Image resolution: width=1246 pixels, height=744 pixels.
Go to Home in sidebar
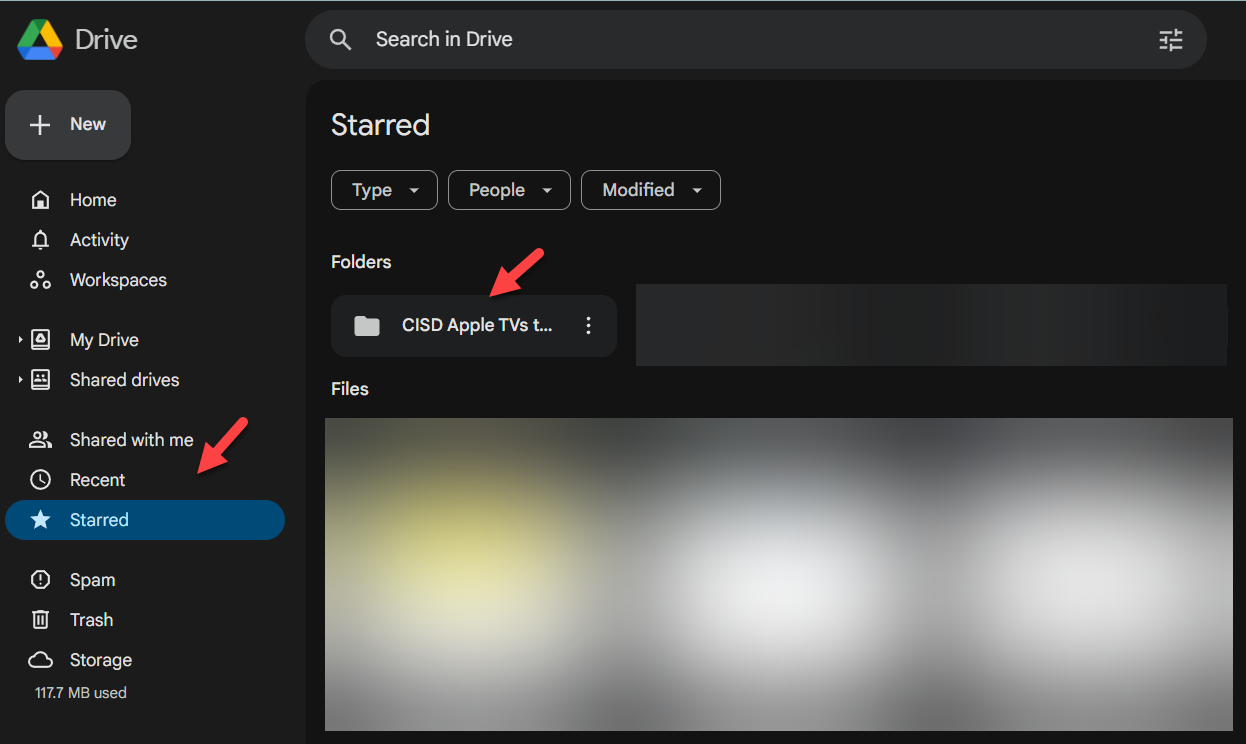tap(92, 200)
